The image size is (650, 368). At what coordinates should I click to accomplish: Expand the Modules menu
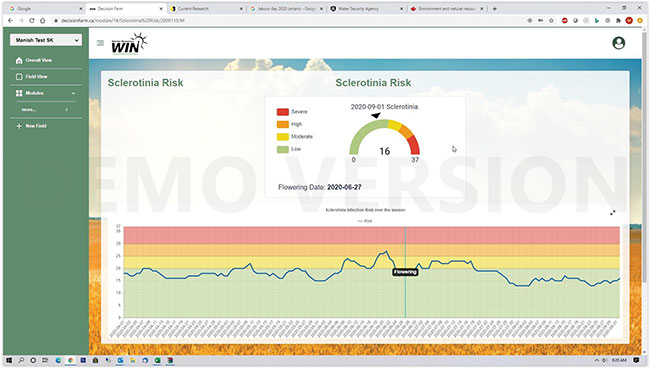[46, 93]
